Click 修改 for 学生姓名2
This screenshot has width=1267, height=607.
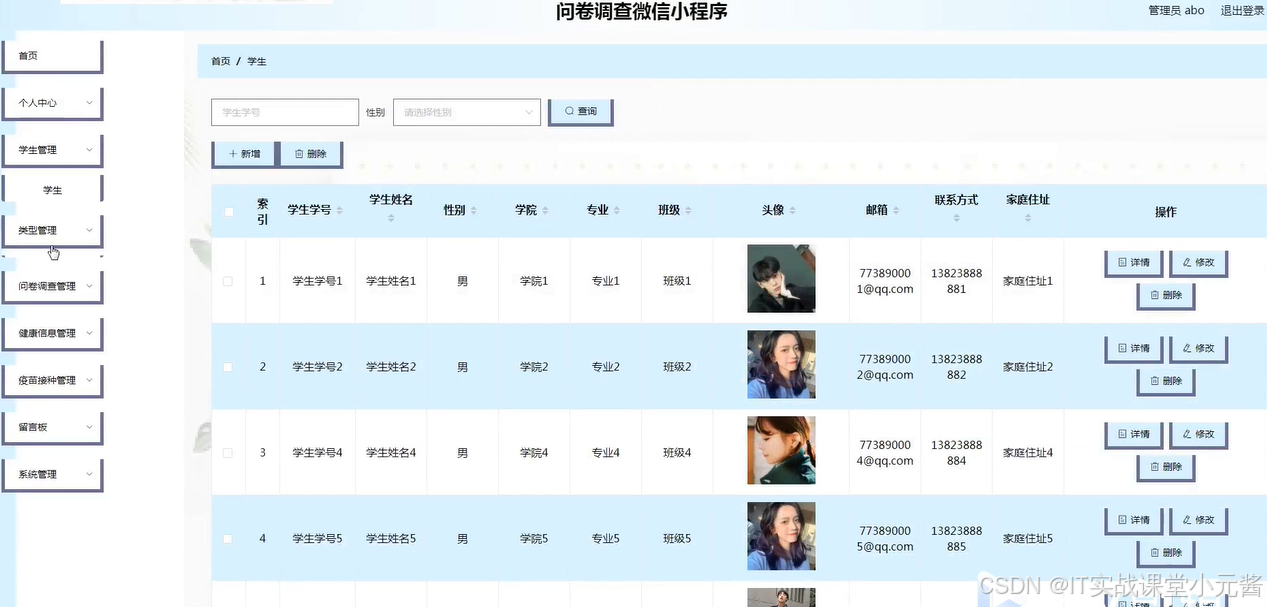(x=1198, y=349)
